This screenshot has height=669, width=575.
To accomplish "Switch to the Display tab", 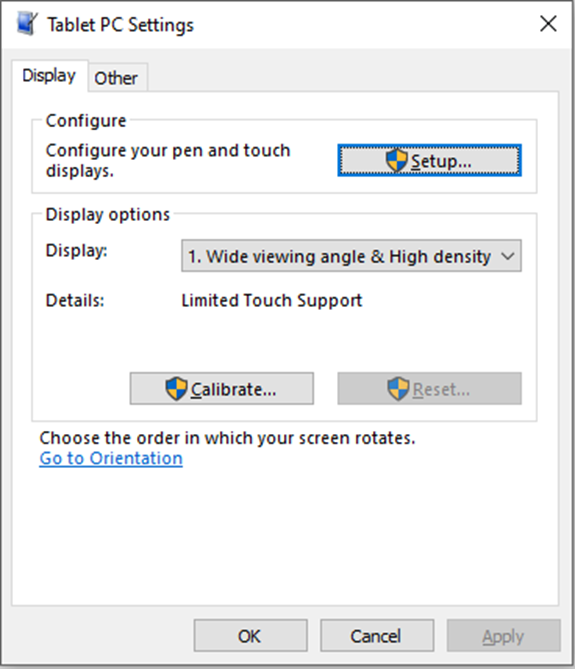I will pyautogui.click(x=49, y=76).
